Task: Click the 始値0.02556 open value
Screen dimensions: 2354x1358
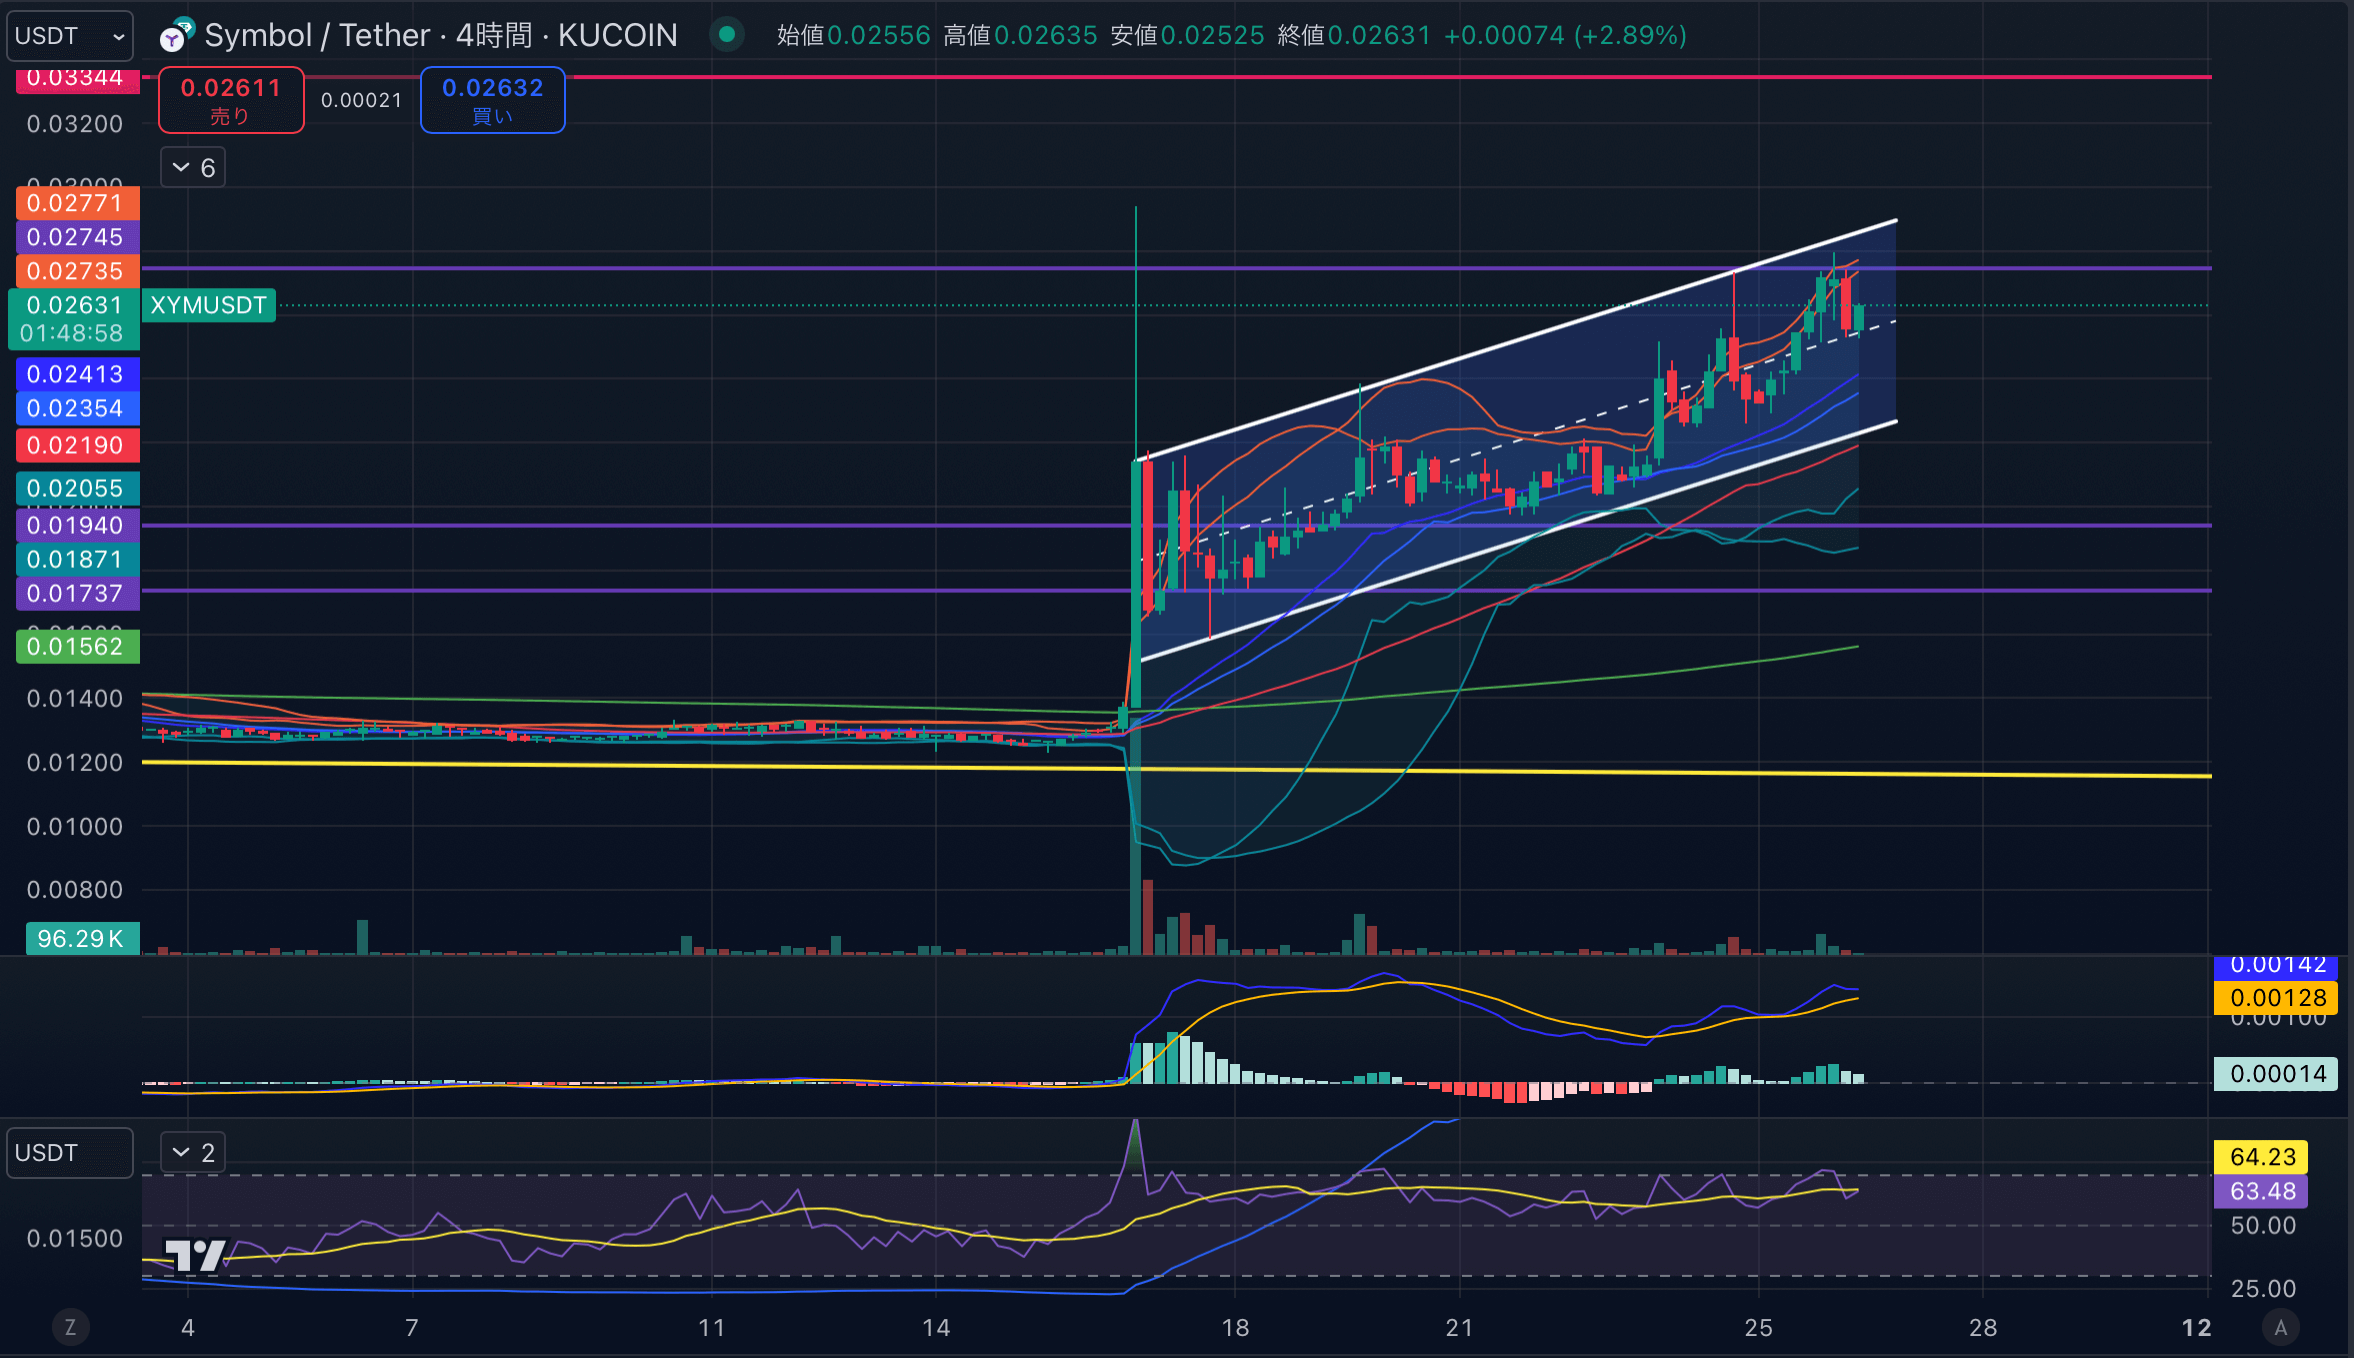Action: (x=853, y=36)
